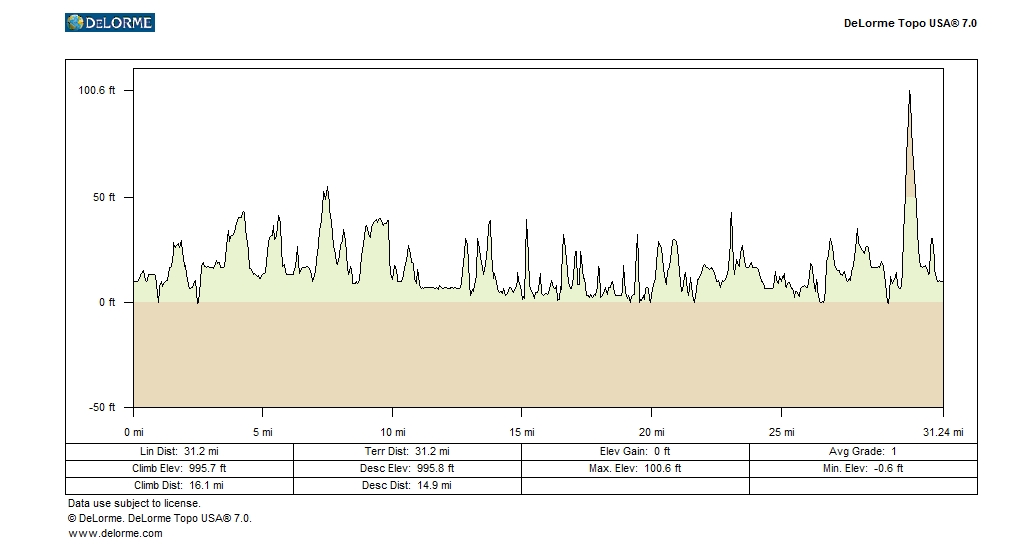Image resolution: width=1034 pixels, height=554 pixels.
Task: Open the www.delorme.com link
Action: point(115,534)
